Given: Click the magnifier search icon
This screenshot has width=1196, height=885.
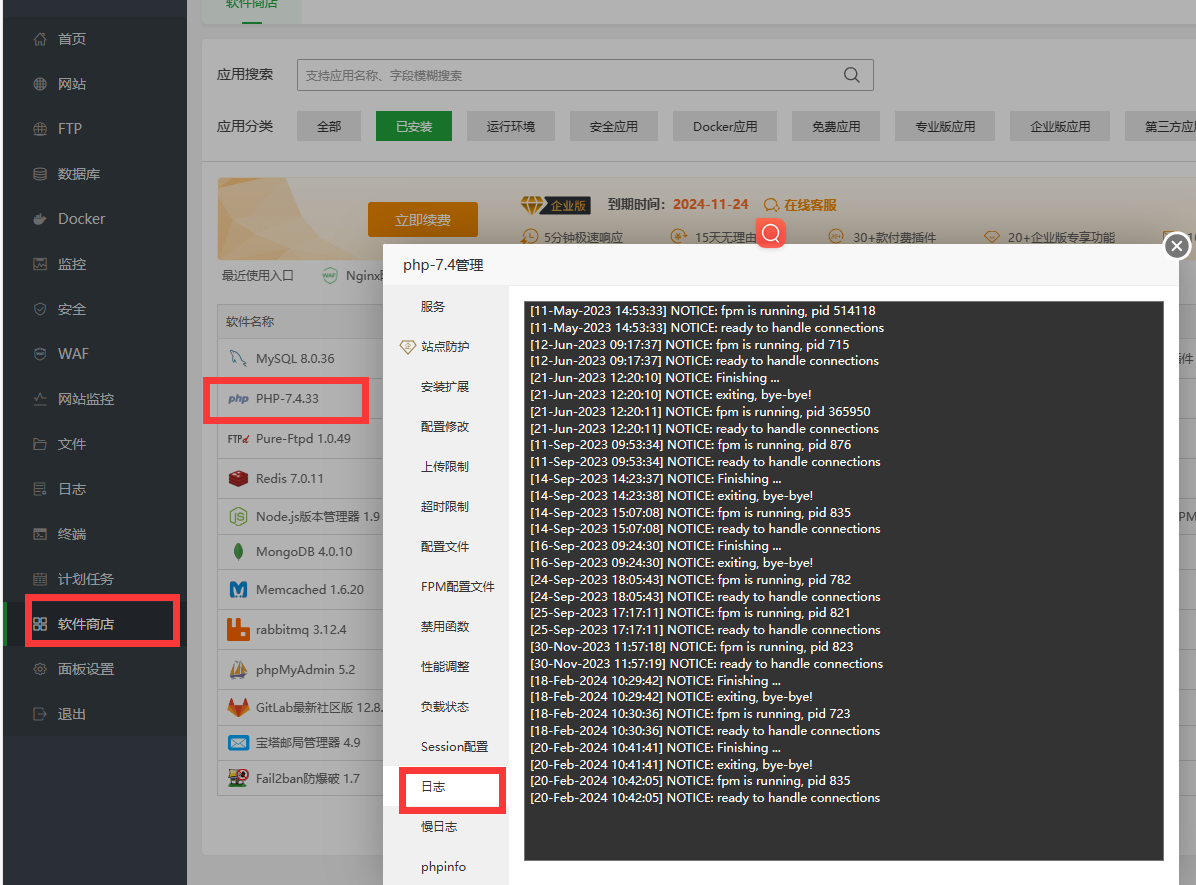Looking at the screenshot, I should (x=851, y=75).
